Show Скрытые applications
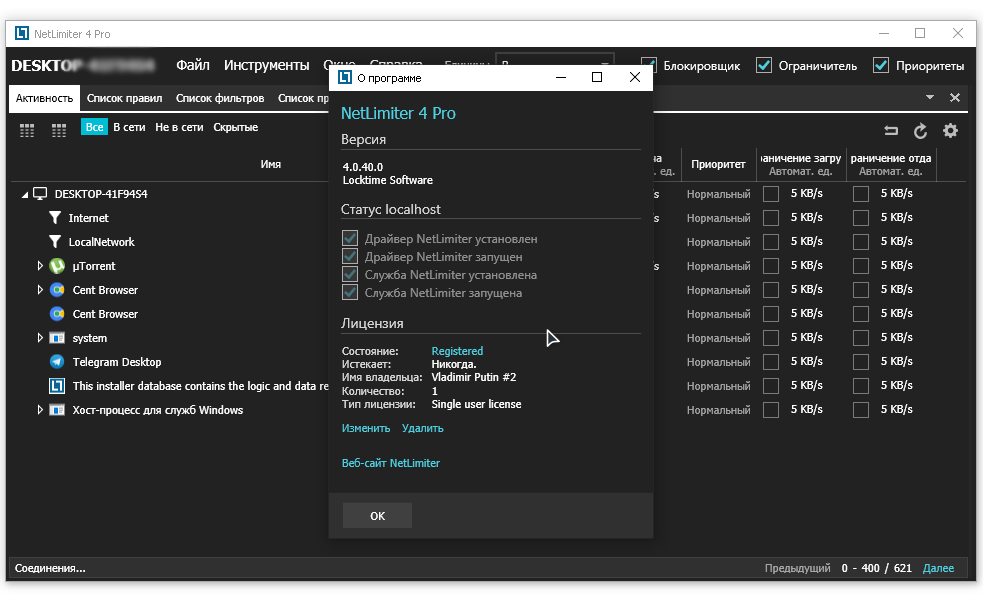Viewport: 983px width, 603px height. click(x=236, y=127)
